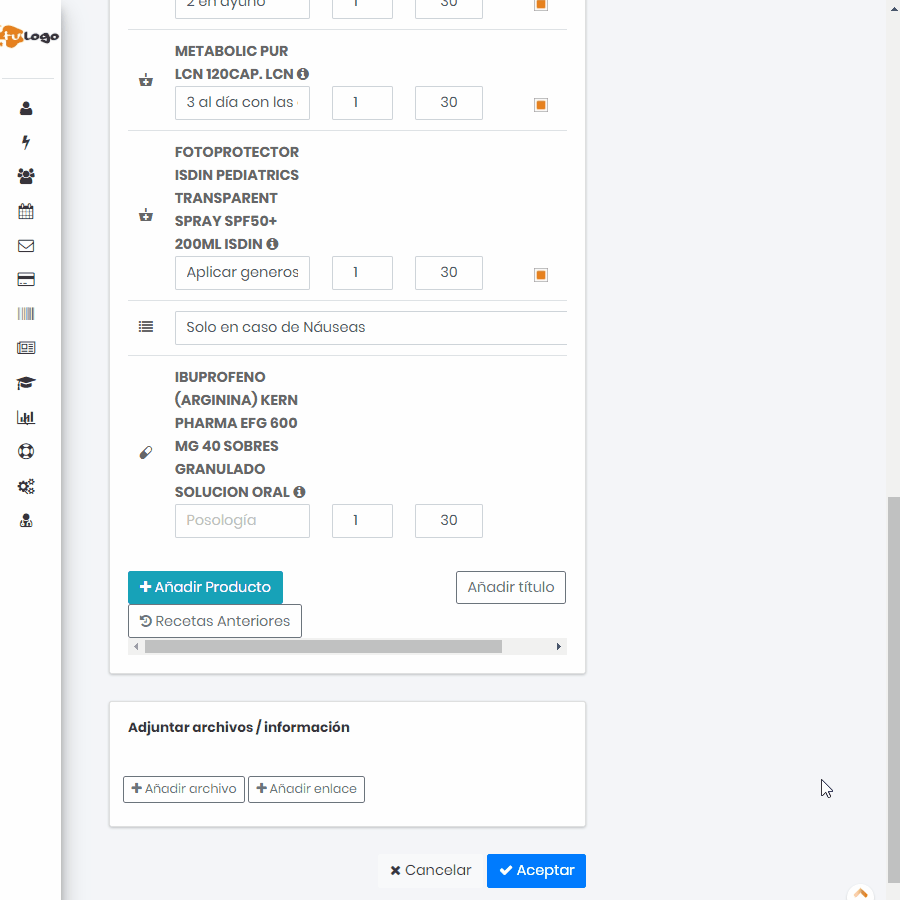The height and width of the screenshot is (900, 900).
Task: Click Añadir archivo button
Action: 184,789
